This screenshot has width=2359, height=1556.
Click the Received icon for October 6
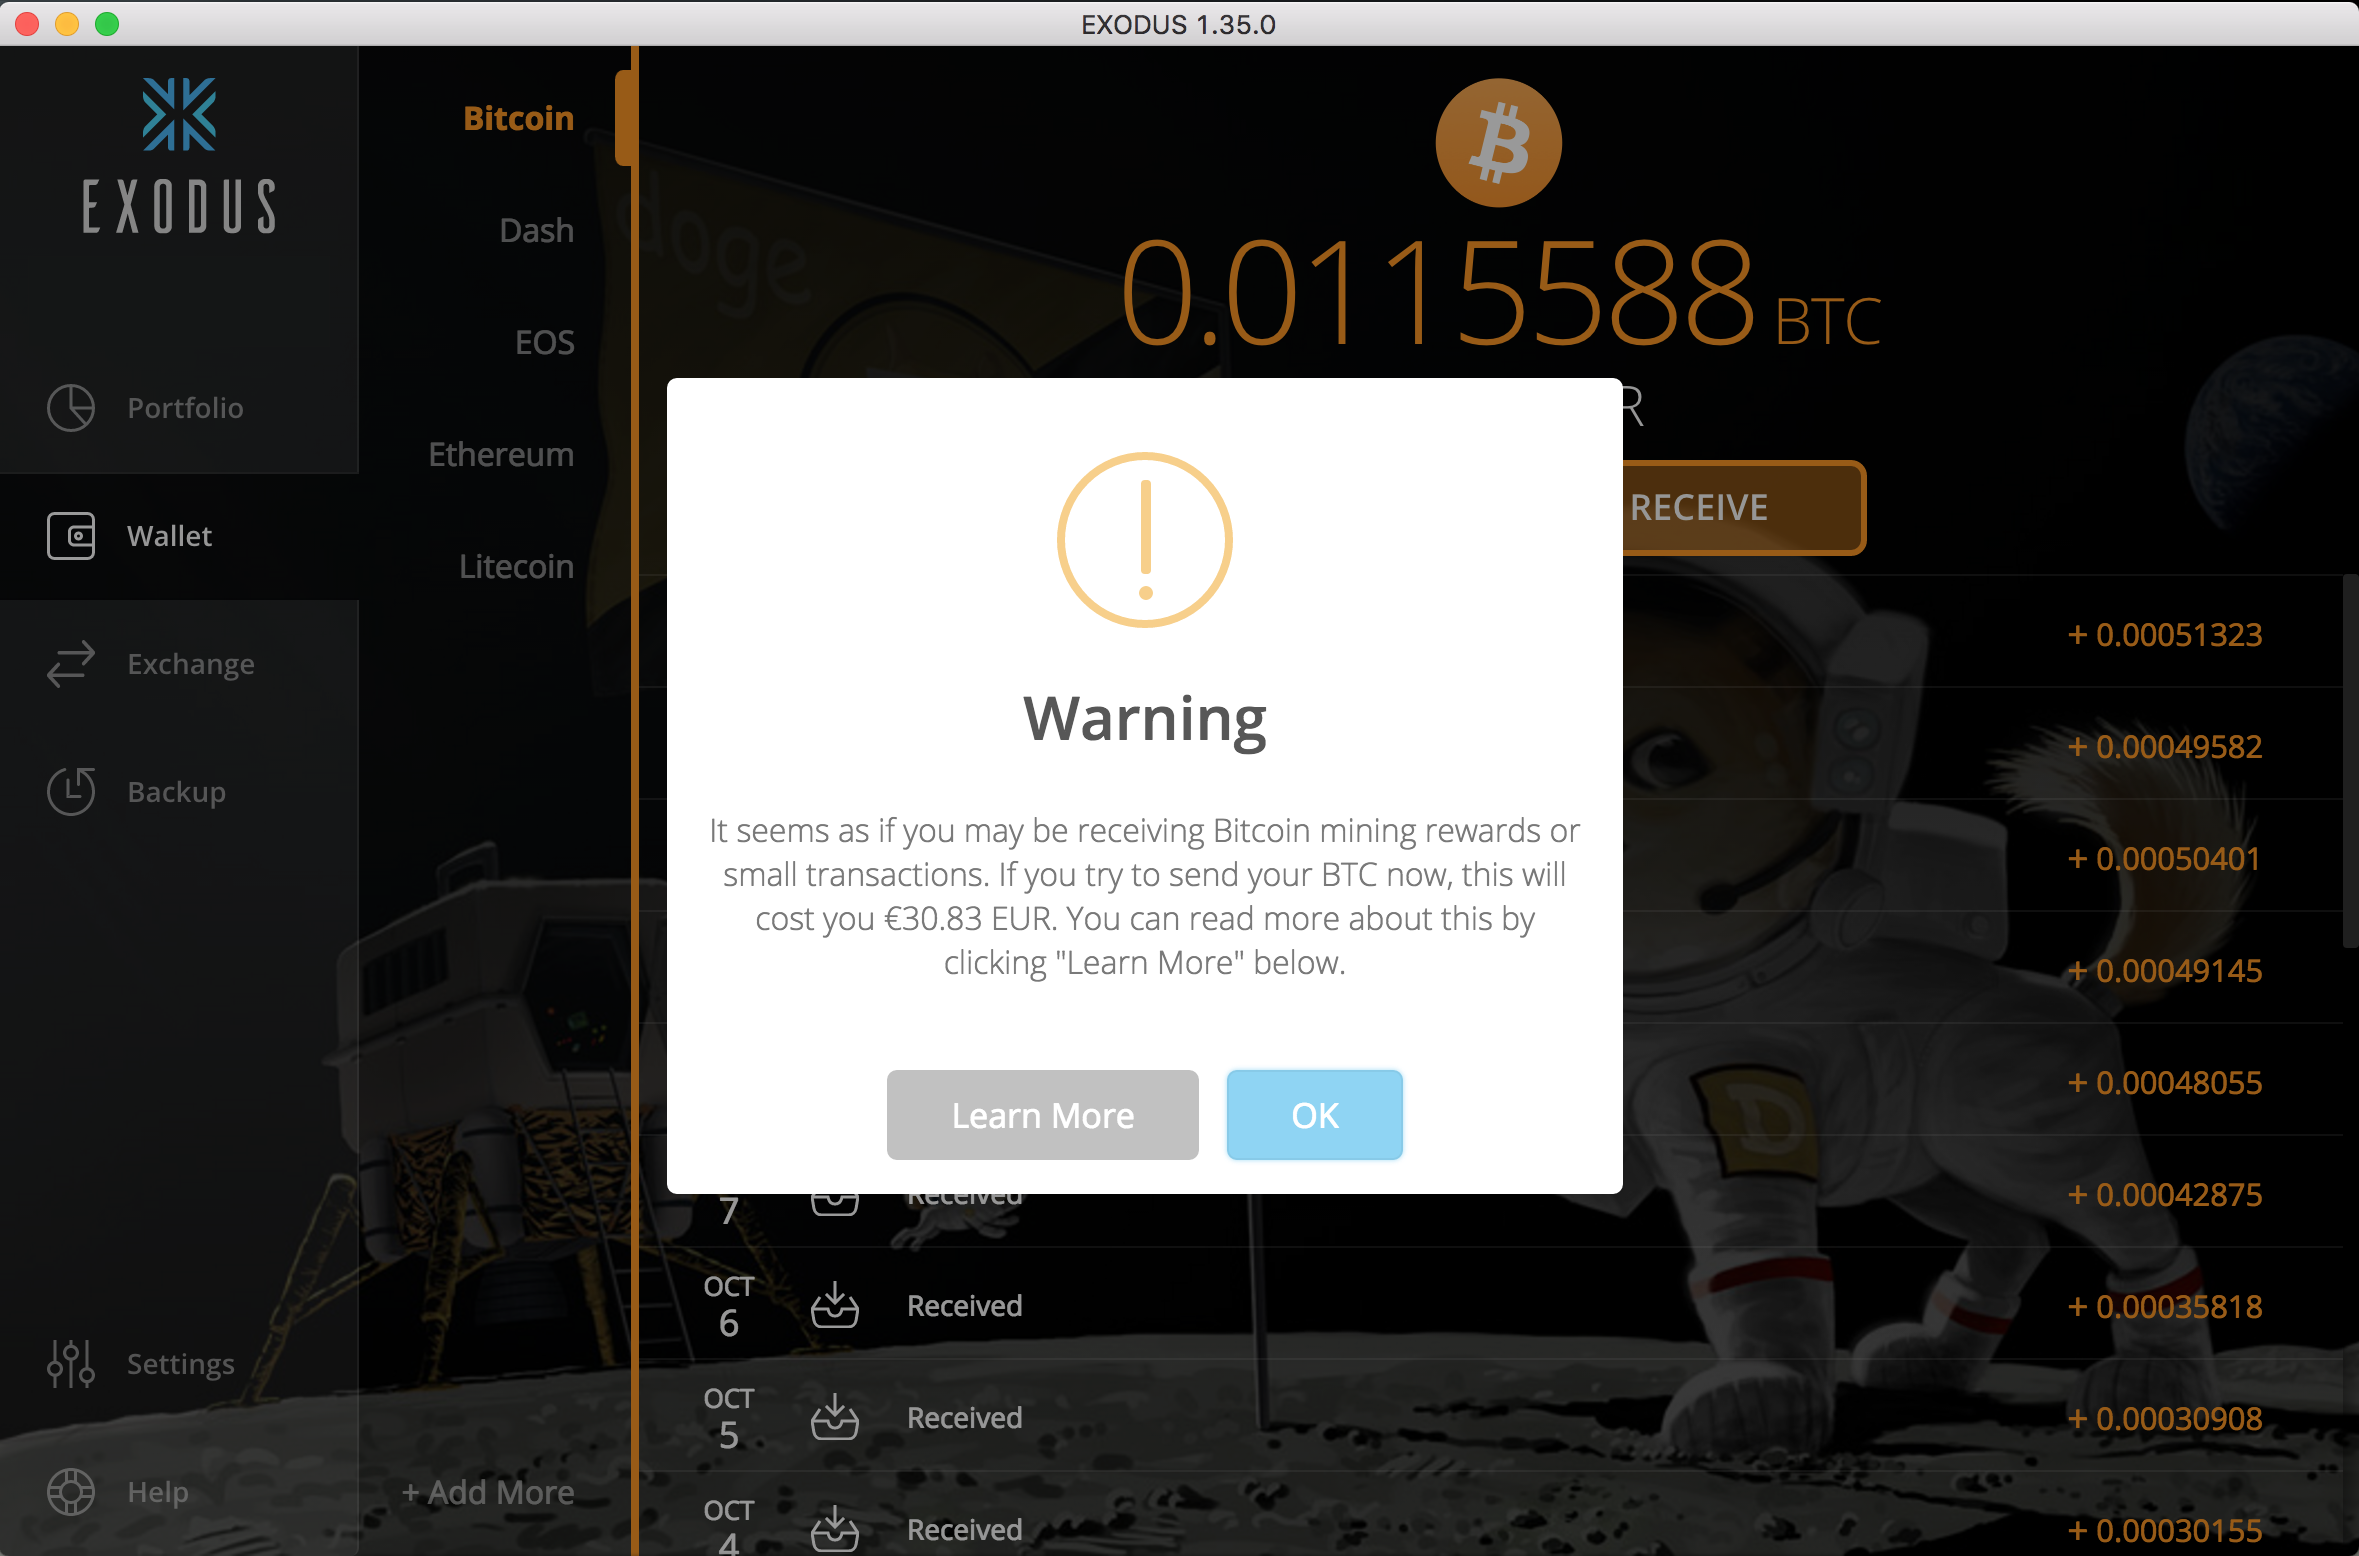pos(835,1305)
